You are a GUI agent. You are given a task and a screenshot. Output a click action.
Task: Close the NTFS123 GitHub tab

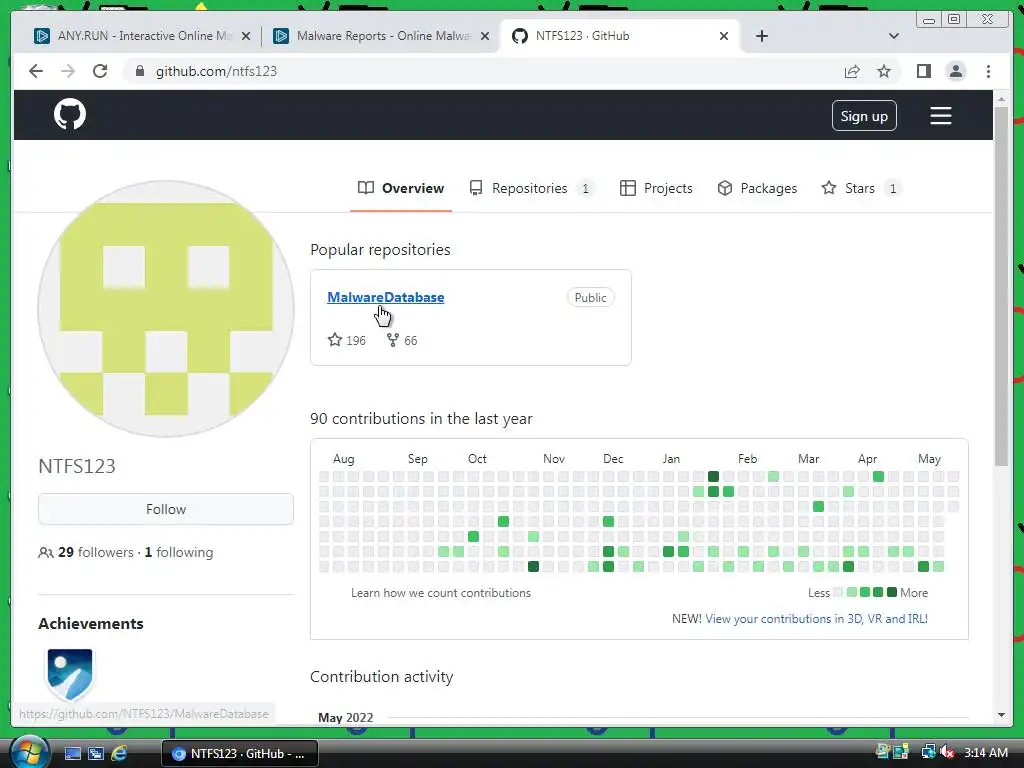click(724, 36)
